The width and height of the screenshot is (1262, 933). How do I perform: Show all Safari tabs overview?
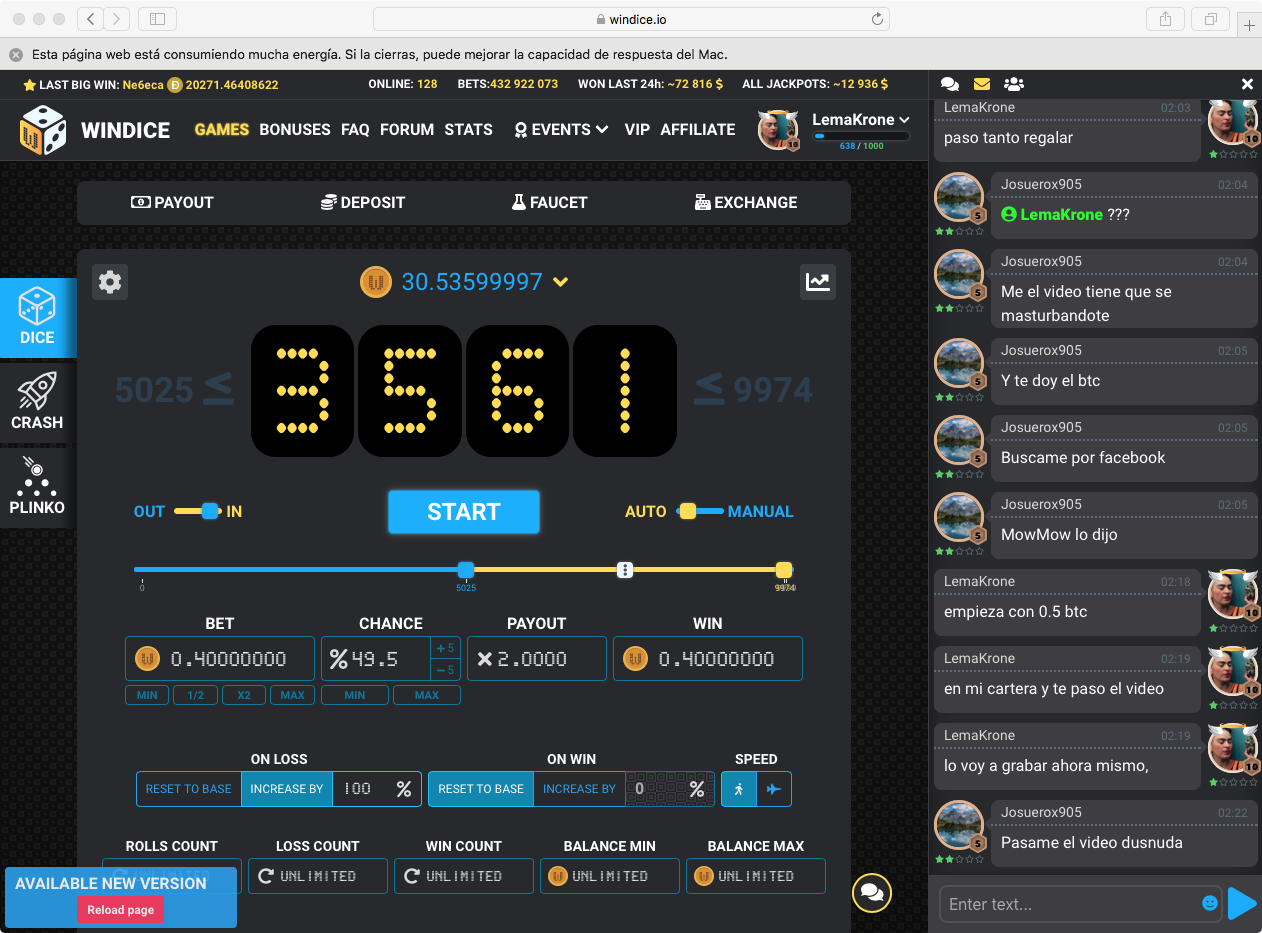click(x=1210, y=19)
